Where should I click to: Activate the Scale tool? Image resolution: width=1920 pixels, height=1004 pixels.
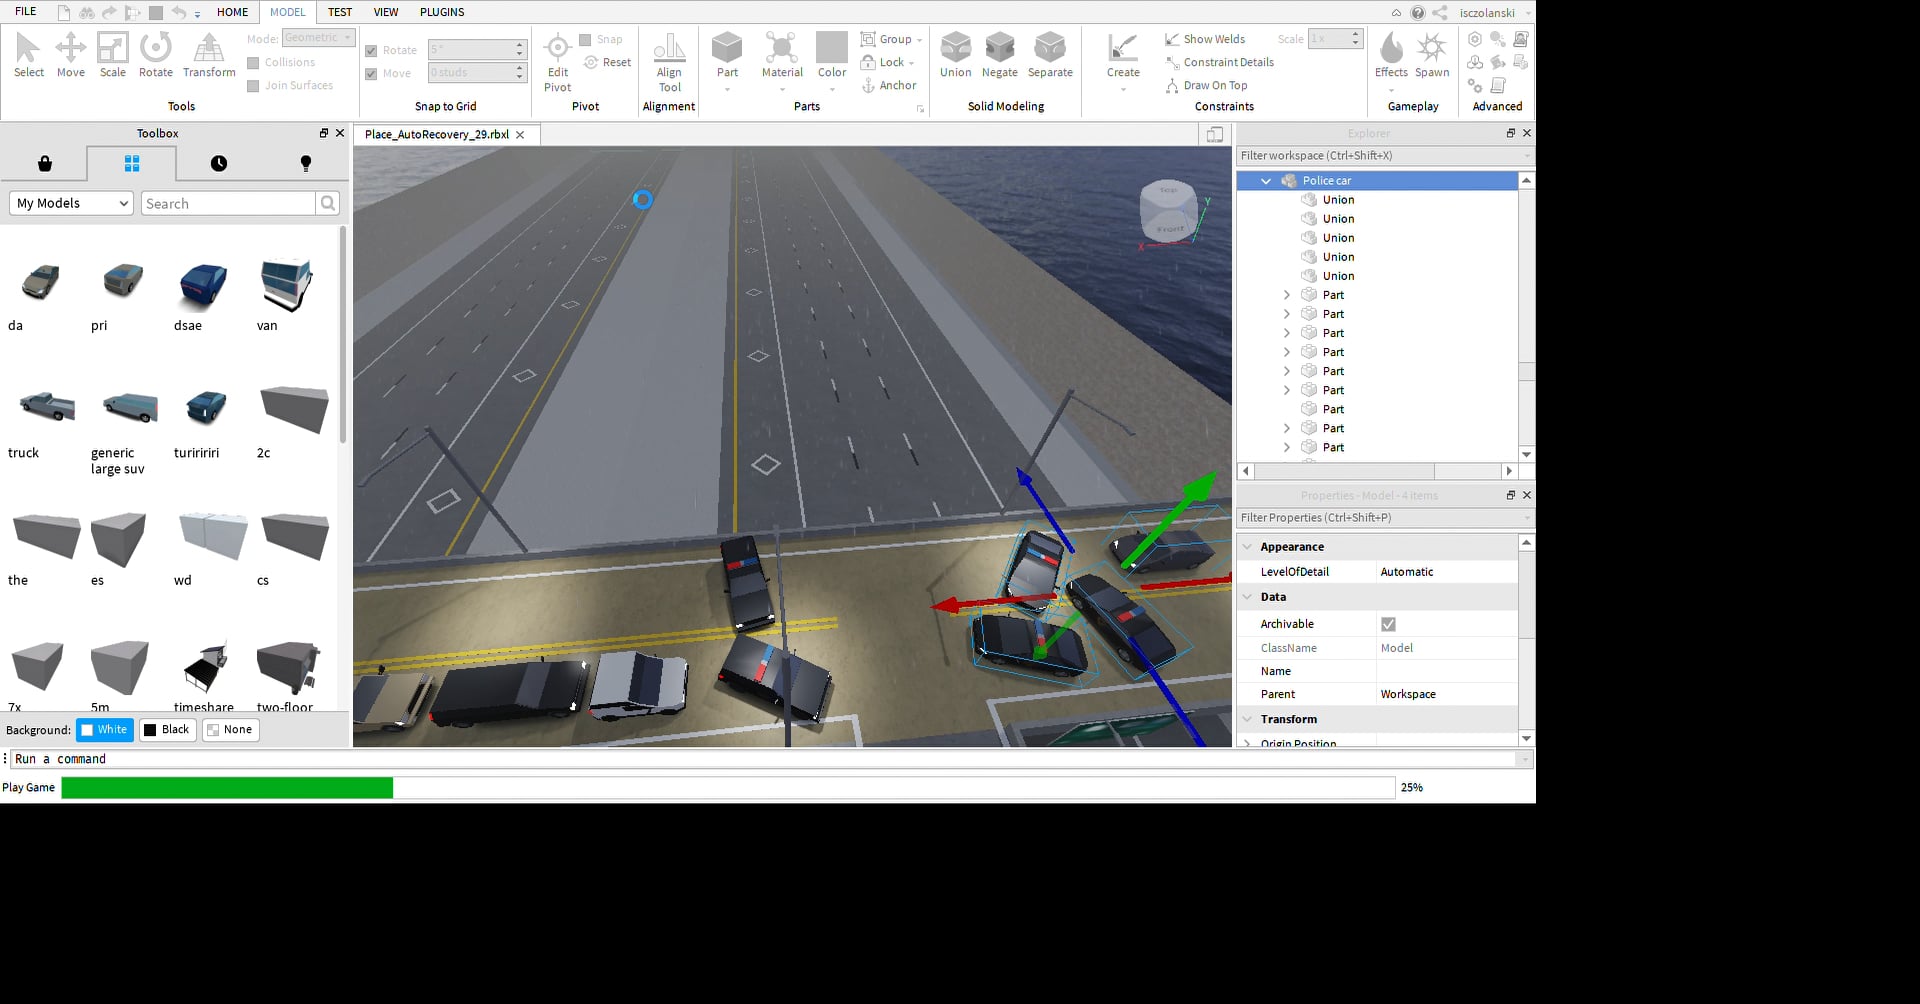pos(112,55)
